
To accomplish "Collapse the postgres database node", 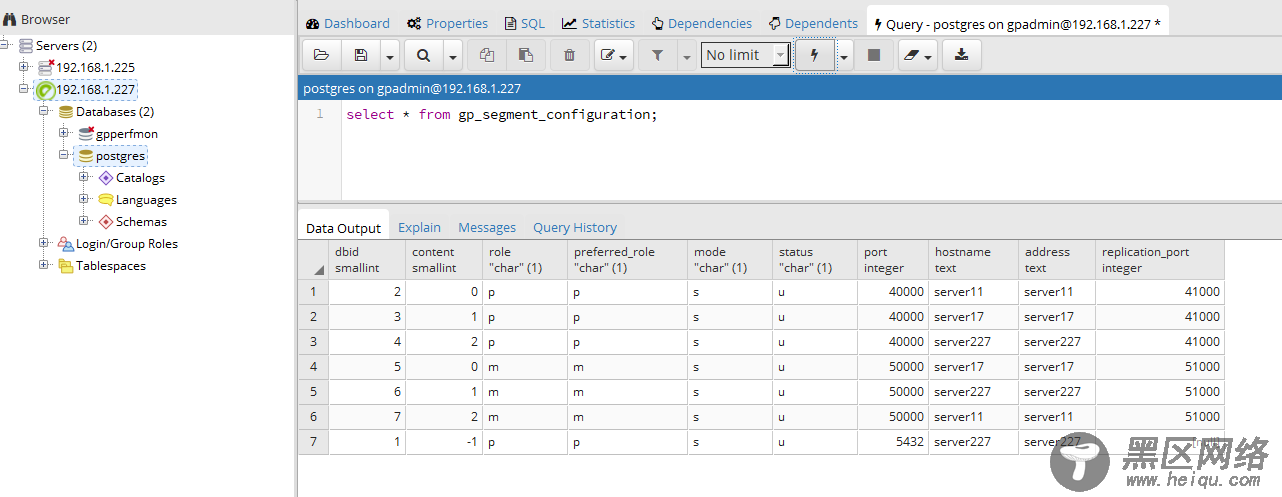I will coord(64,154).
